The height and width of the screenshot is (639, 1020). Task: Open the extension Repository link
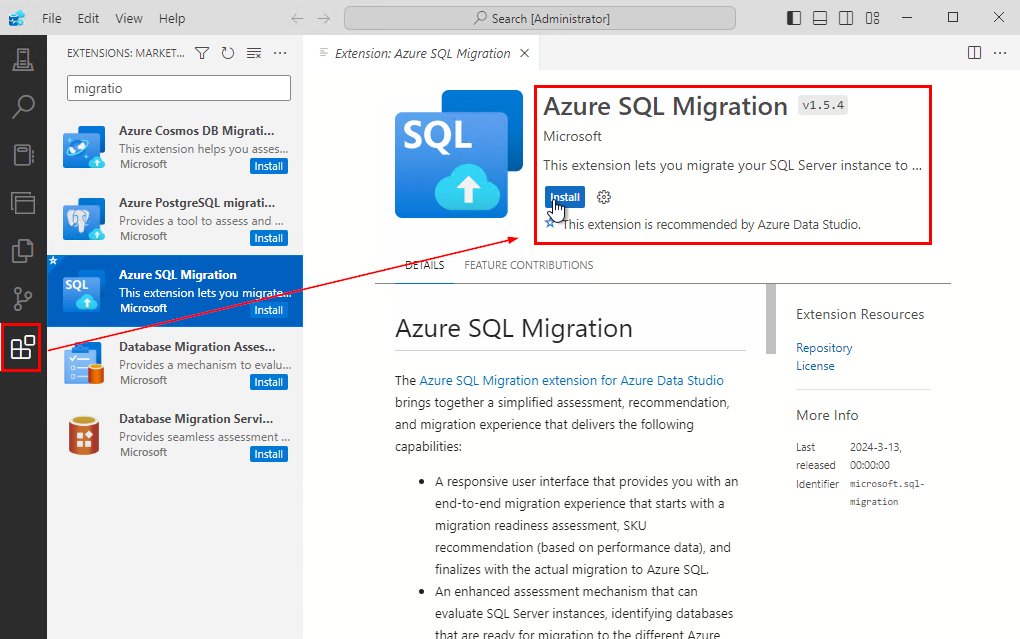click(823, 347)
